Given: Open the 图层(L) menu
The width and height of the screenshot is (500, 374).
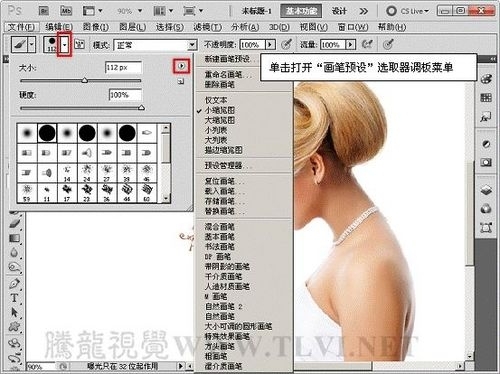Looking at the screenshot, I should click(132, 27).
